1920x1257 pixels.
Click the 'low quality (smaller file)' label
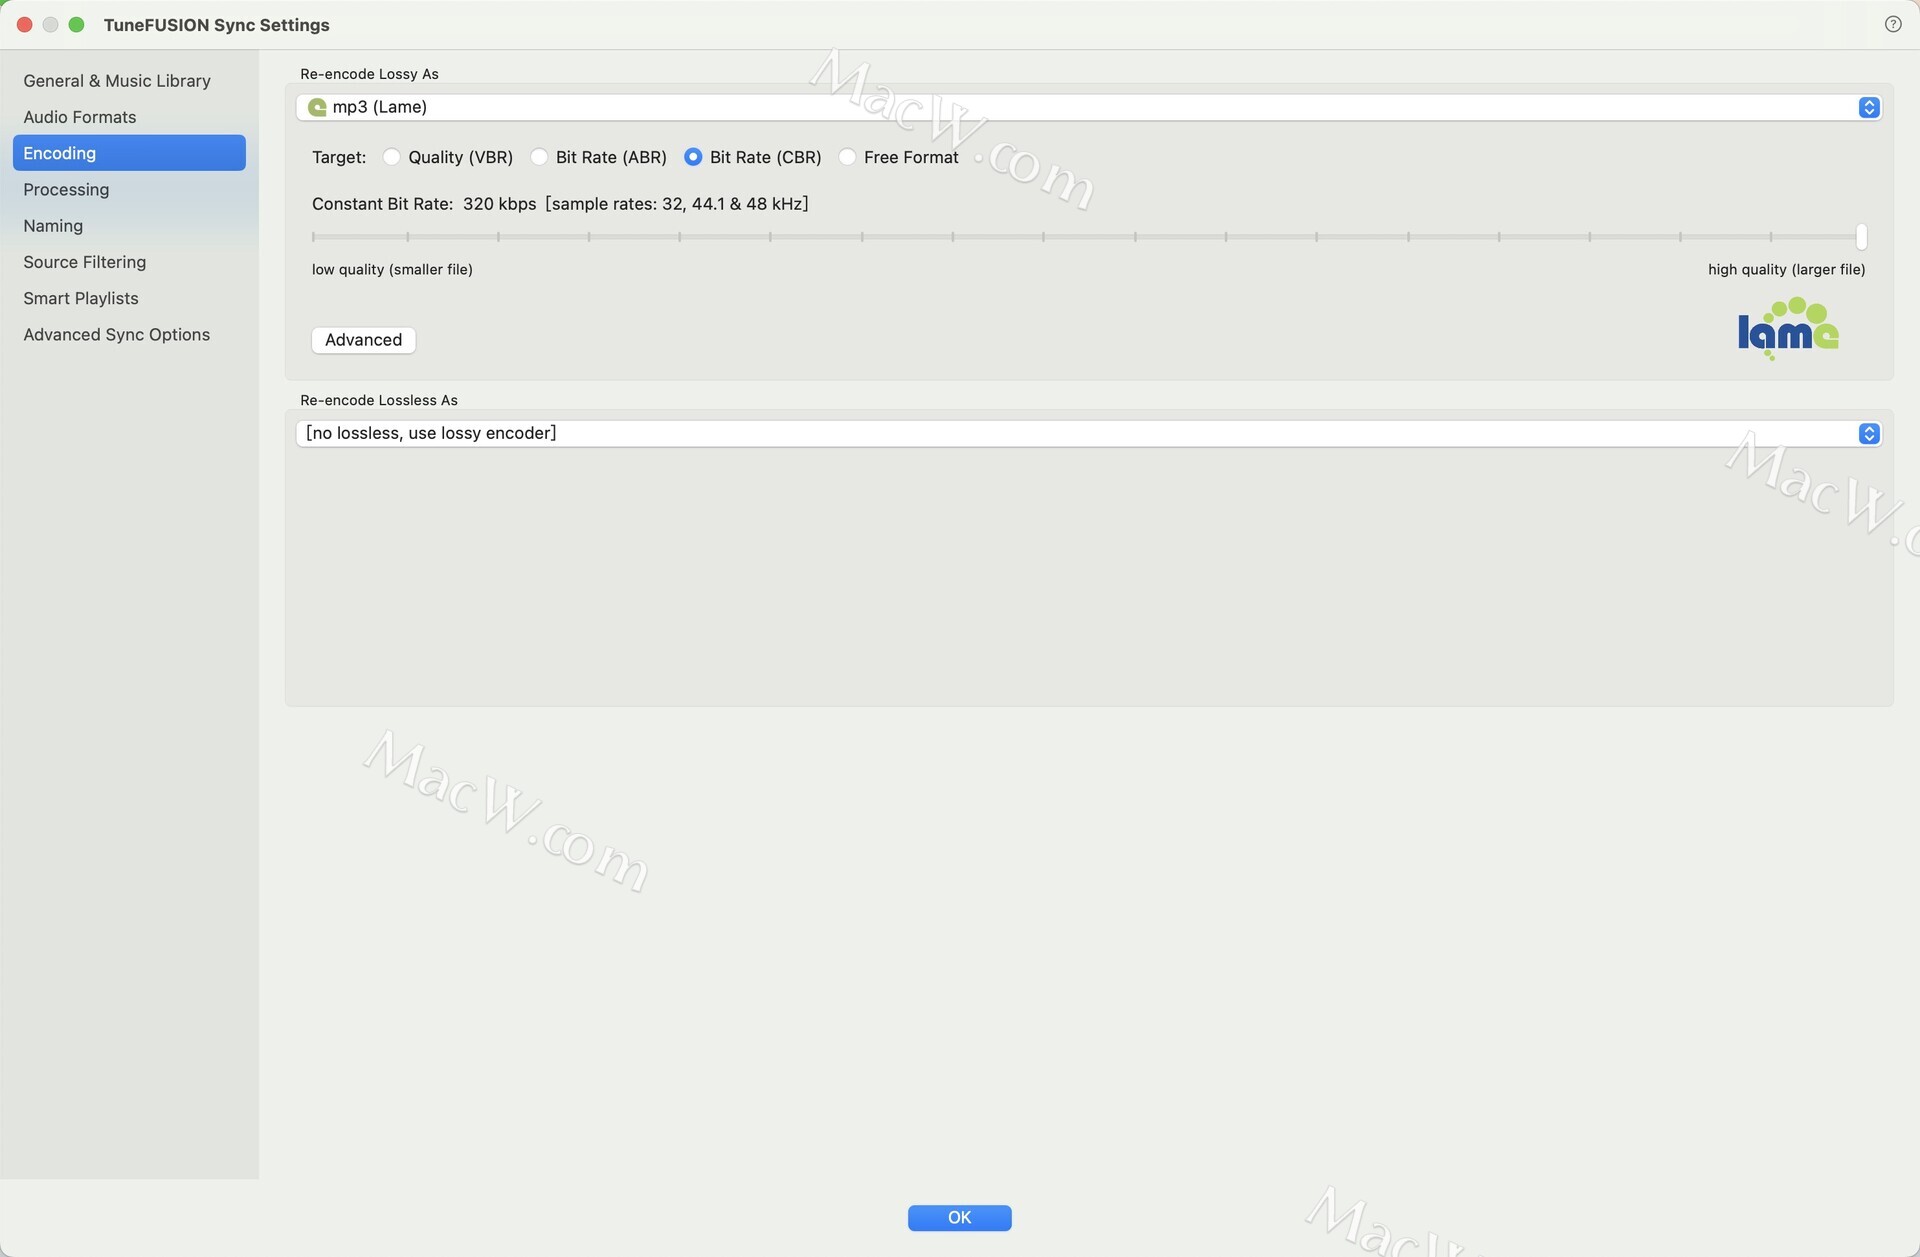coord(392,269)
